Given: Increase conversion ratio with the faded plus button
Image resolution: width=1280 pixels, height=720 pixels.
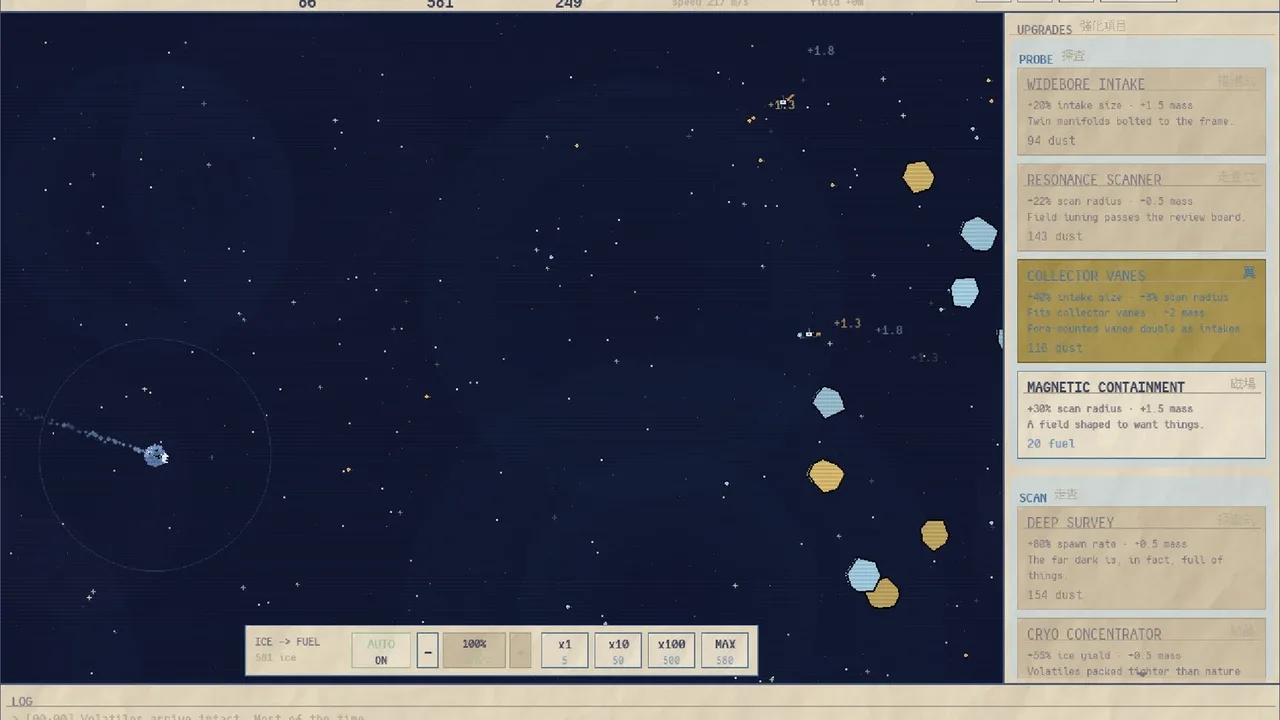Looking at the screenshot, I should pyautogui.click(x=520, y=651).
